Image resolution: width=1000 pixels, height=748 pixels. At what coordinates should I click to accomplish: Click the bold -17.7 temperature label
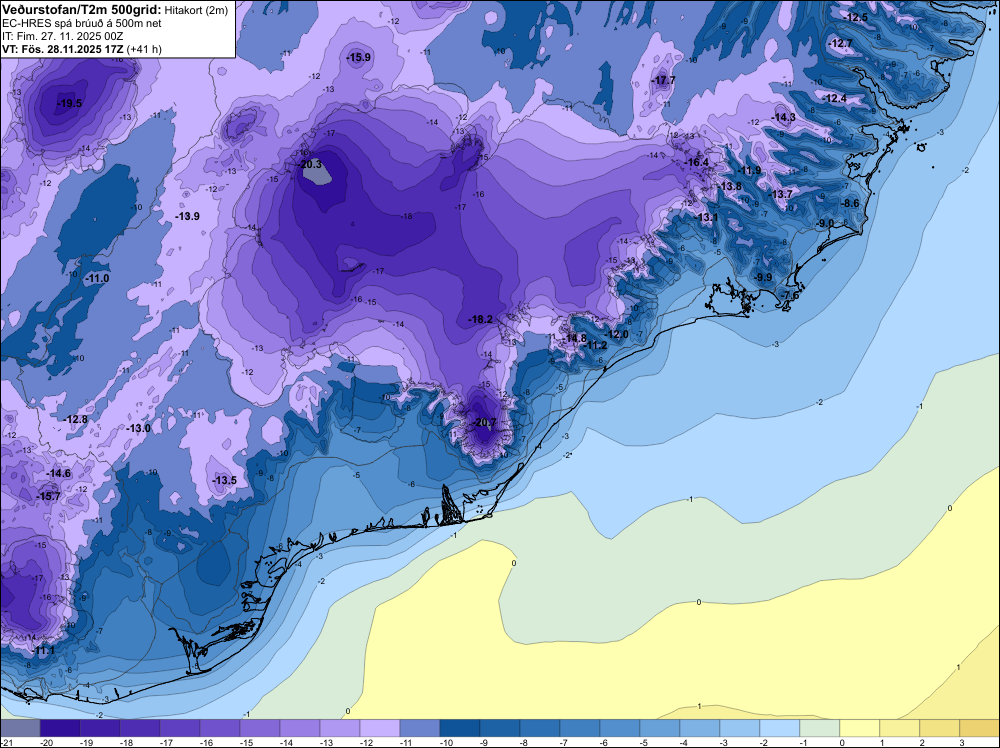click(663, 80)
